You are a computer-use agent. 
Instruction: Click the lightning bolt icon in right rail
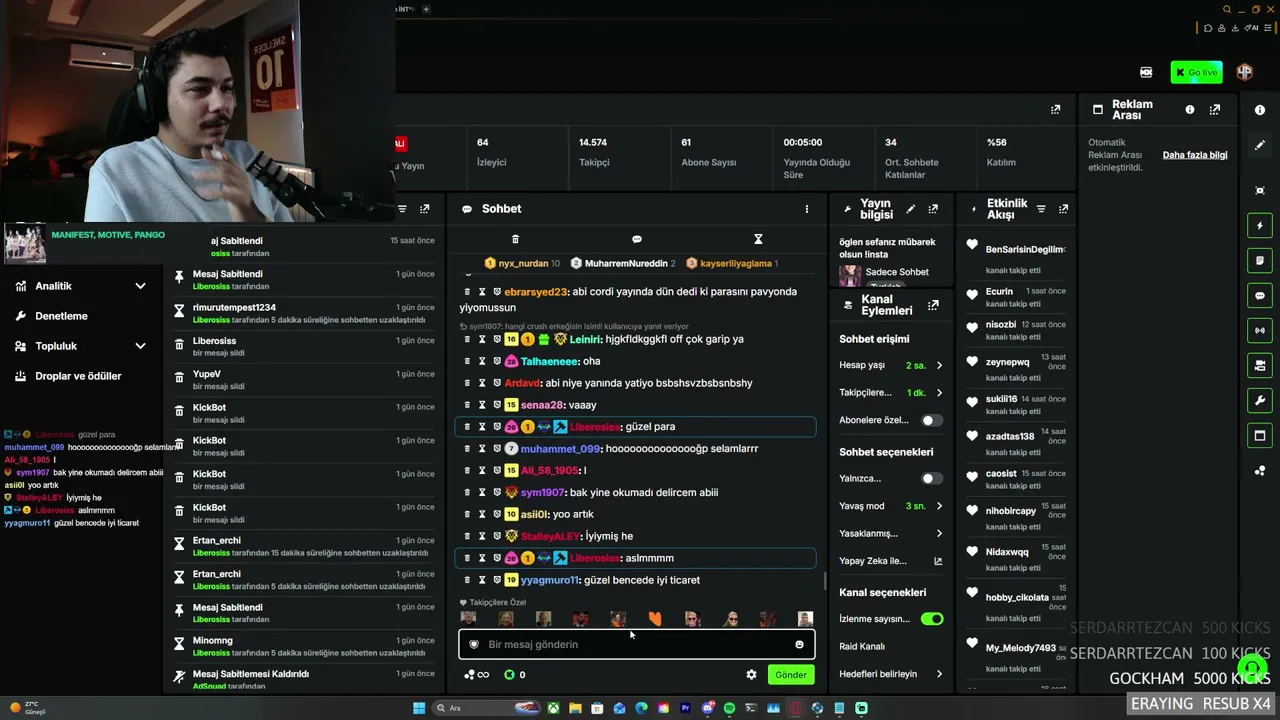[x=1260, y=226]
